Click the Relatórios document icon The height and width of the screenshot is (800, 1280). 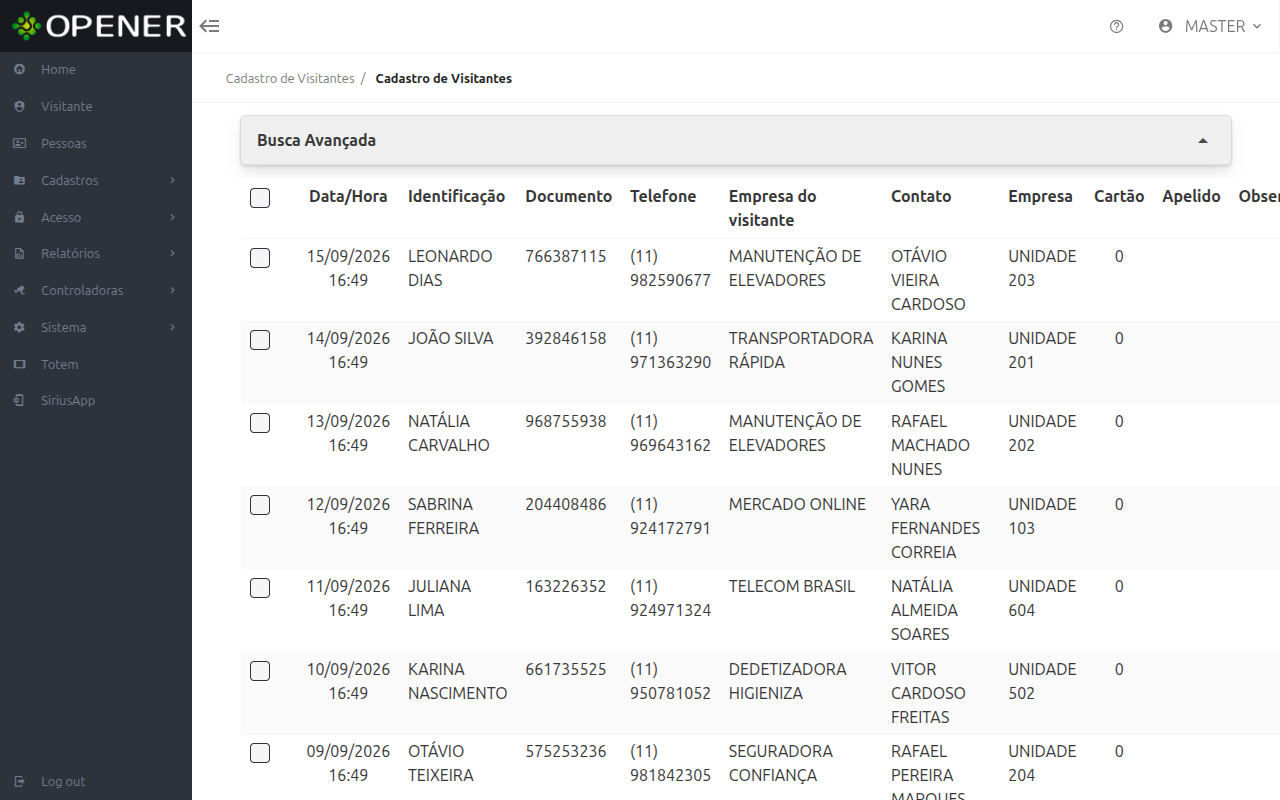[x=19, y=254]
